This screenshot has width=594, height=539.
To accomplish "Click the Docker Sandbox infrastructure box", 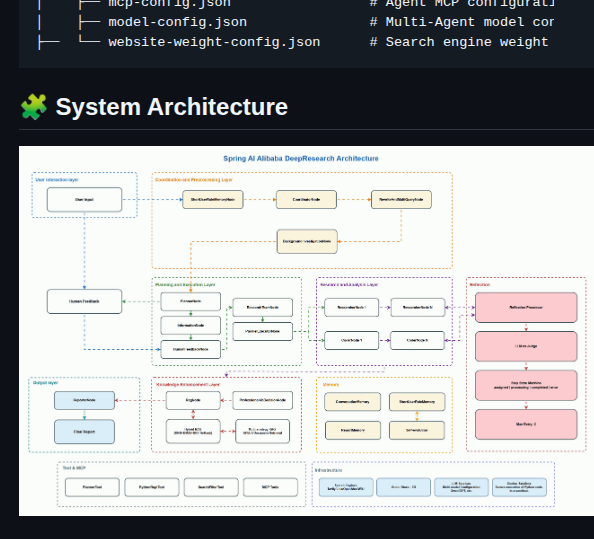I will pyautogui.click(x=519, y=487).
